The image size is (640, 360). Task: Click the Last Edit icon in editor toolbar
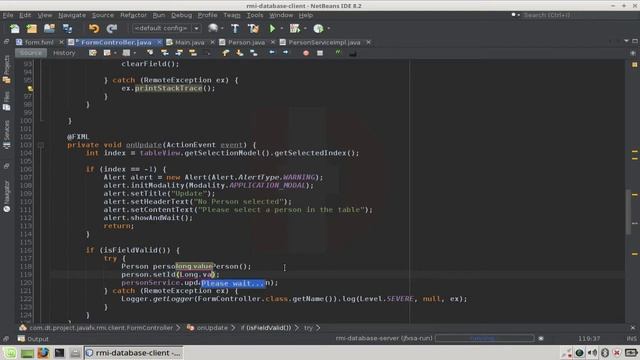pos(93,53)
